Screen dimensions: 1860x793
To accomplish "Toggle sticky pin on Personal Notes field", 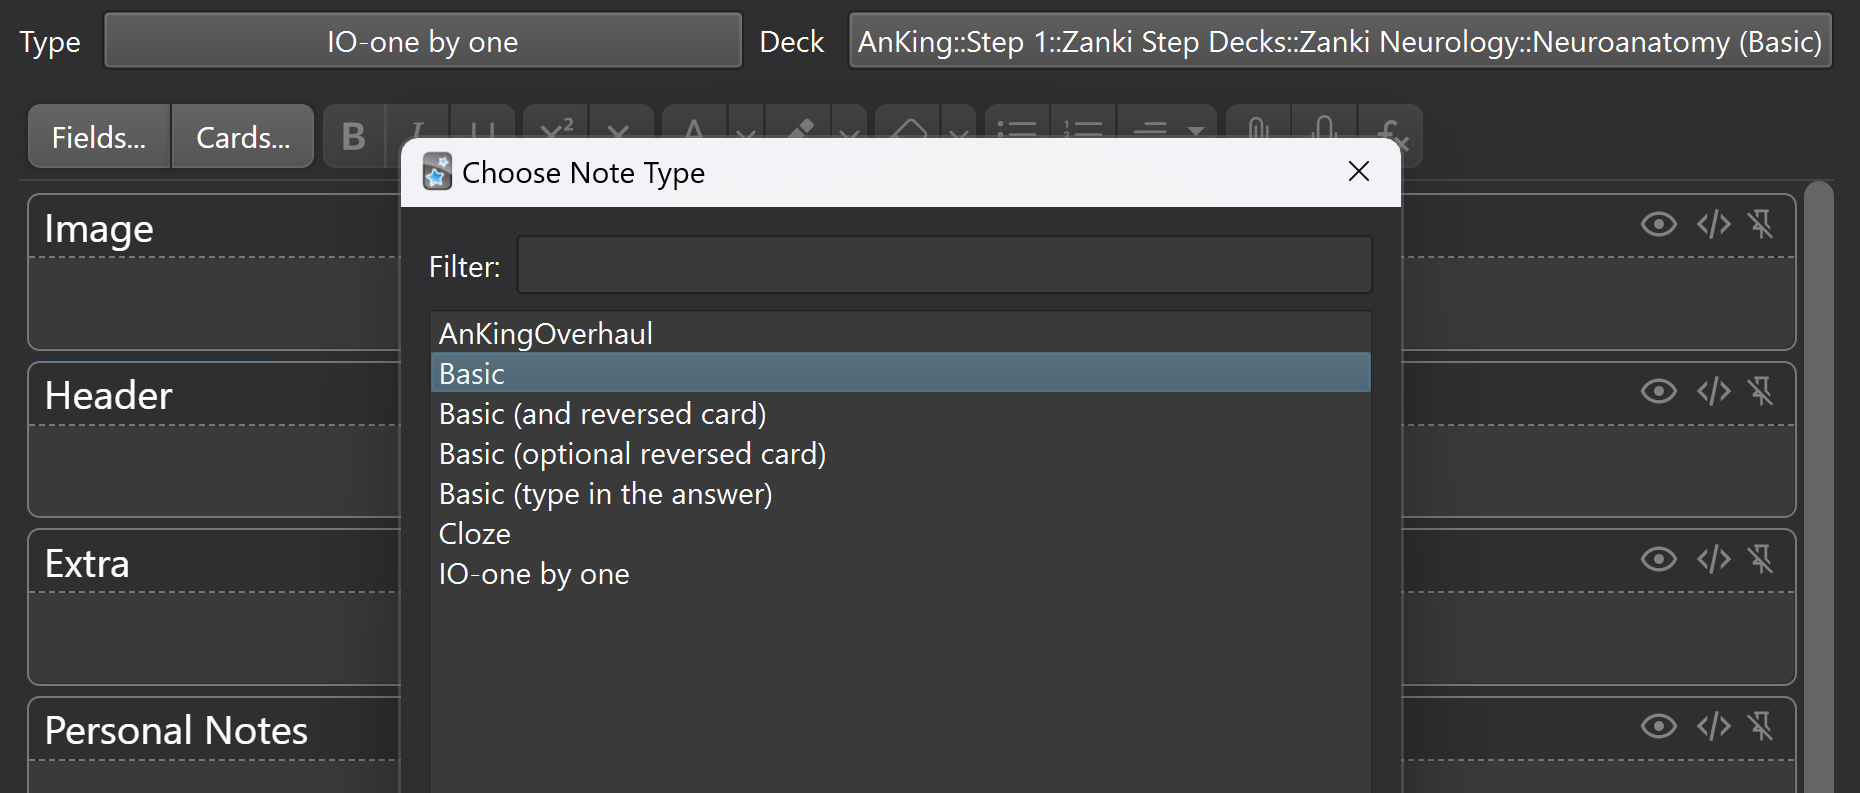I will (1761, 726).
